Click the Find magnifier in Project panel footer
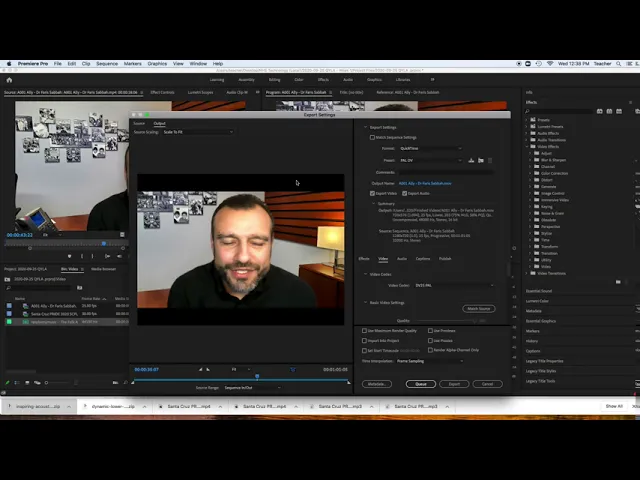The image size is (640, 480). 125,383
